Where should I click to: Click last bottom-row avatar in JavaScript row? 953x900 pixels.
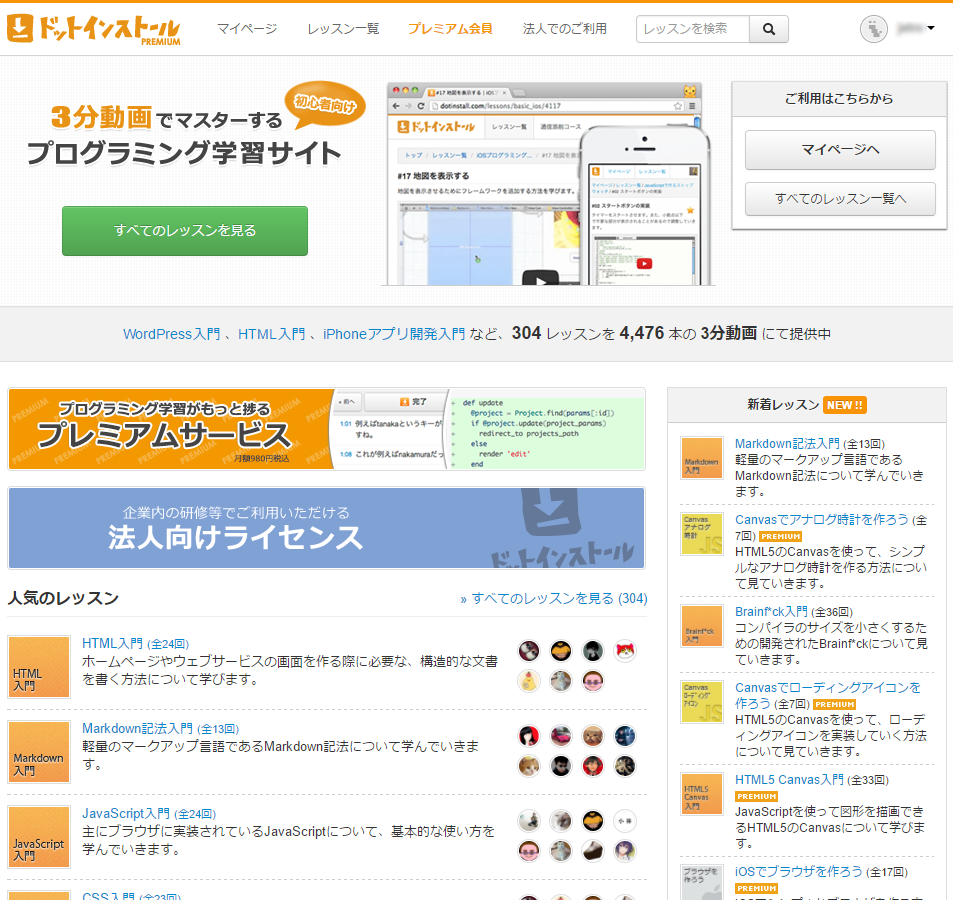tap(625, 851)
